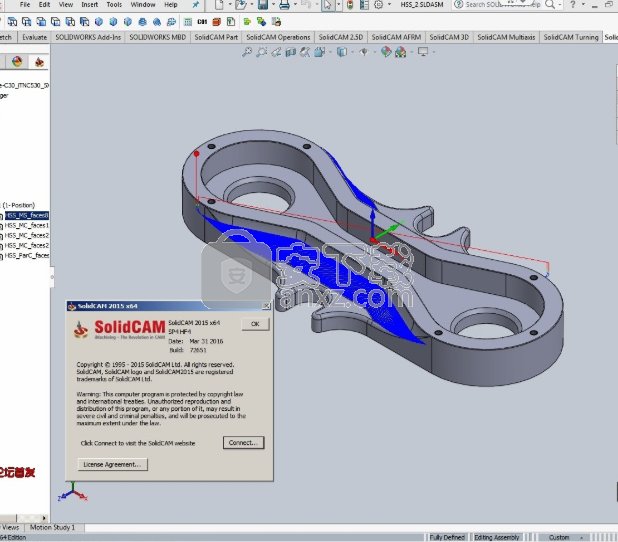
Task: Switch to SolidCAM Multiaxis tab
Action: pos(506,37)
